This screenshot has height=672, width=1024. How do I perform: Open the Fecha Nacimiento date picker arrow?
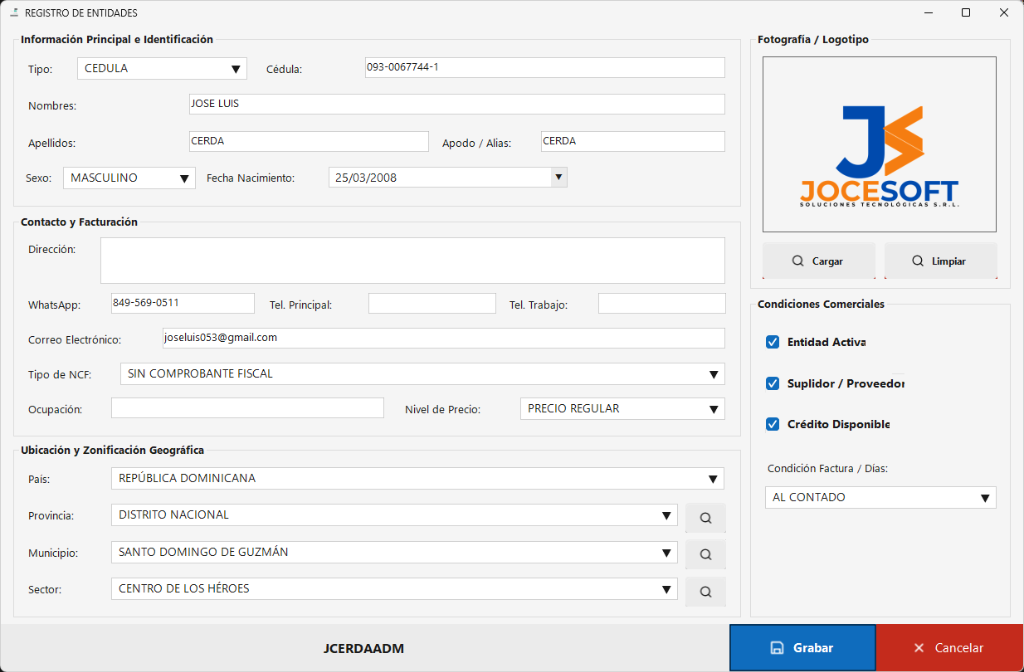[558, 177]
